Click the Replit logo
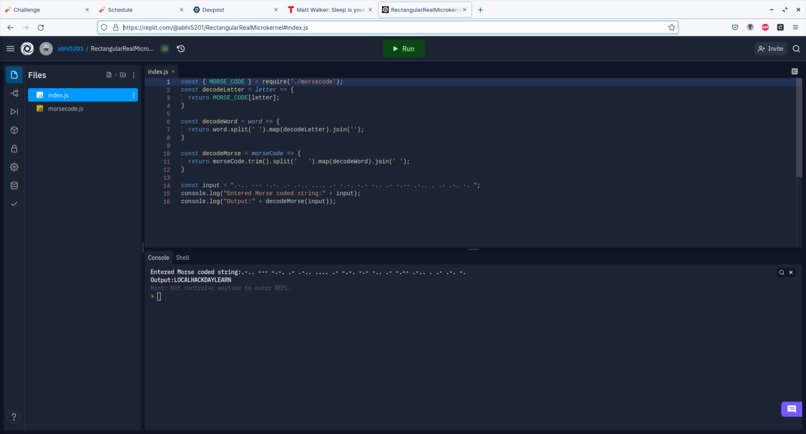The height and width of the screenshot is (434, 806). click(27, 49)
